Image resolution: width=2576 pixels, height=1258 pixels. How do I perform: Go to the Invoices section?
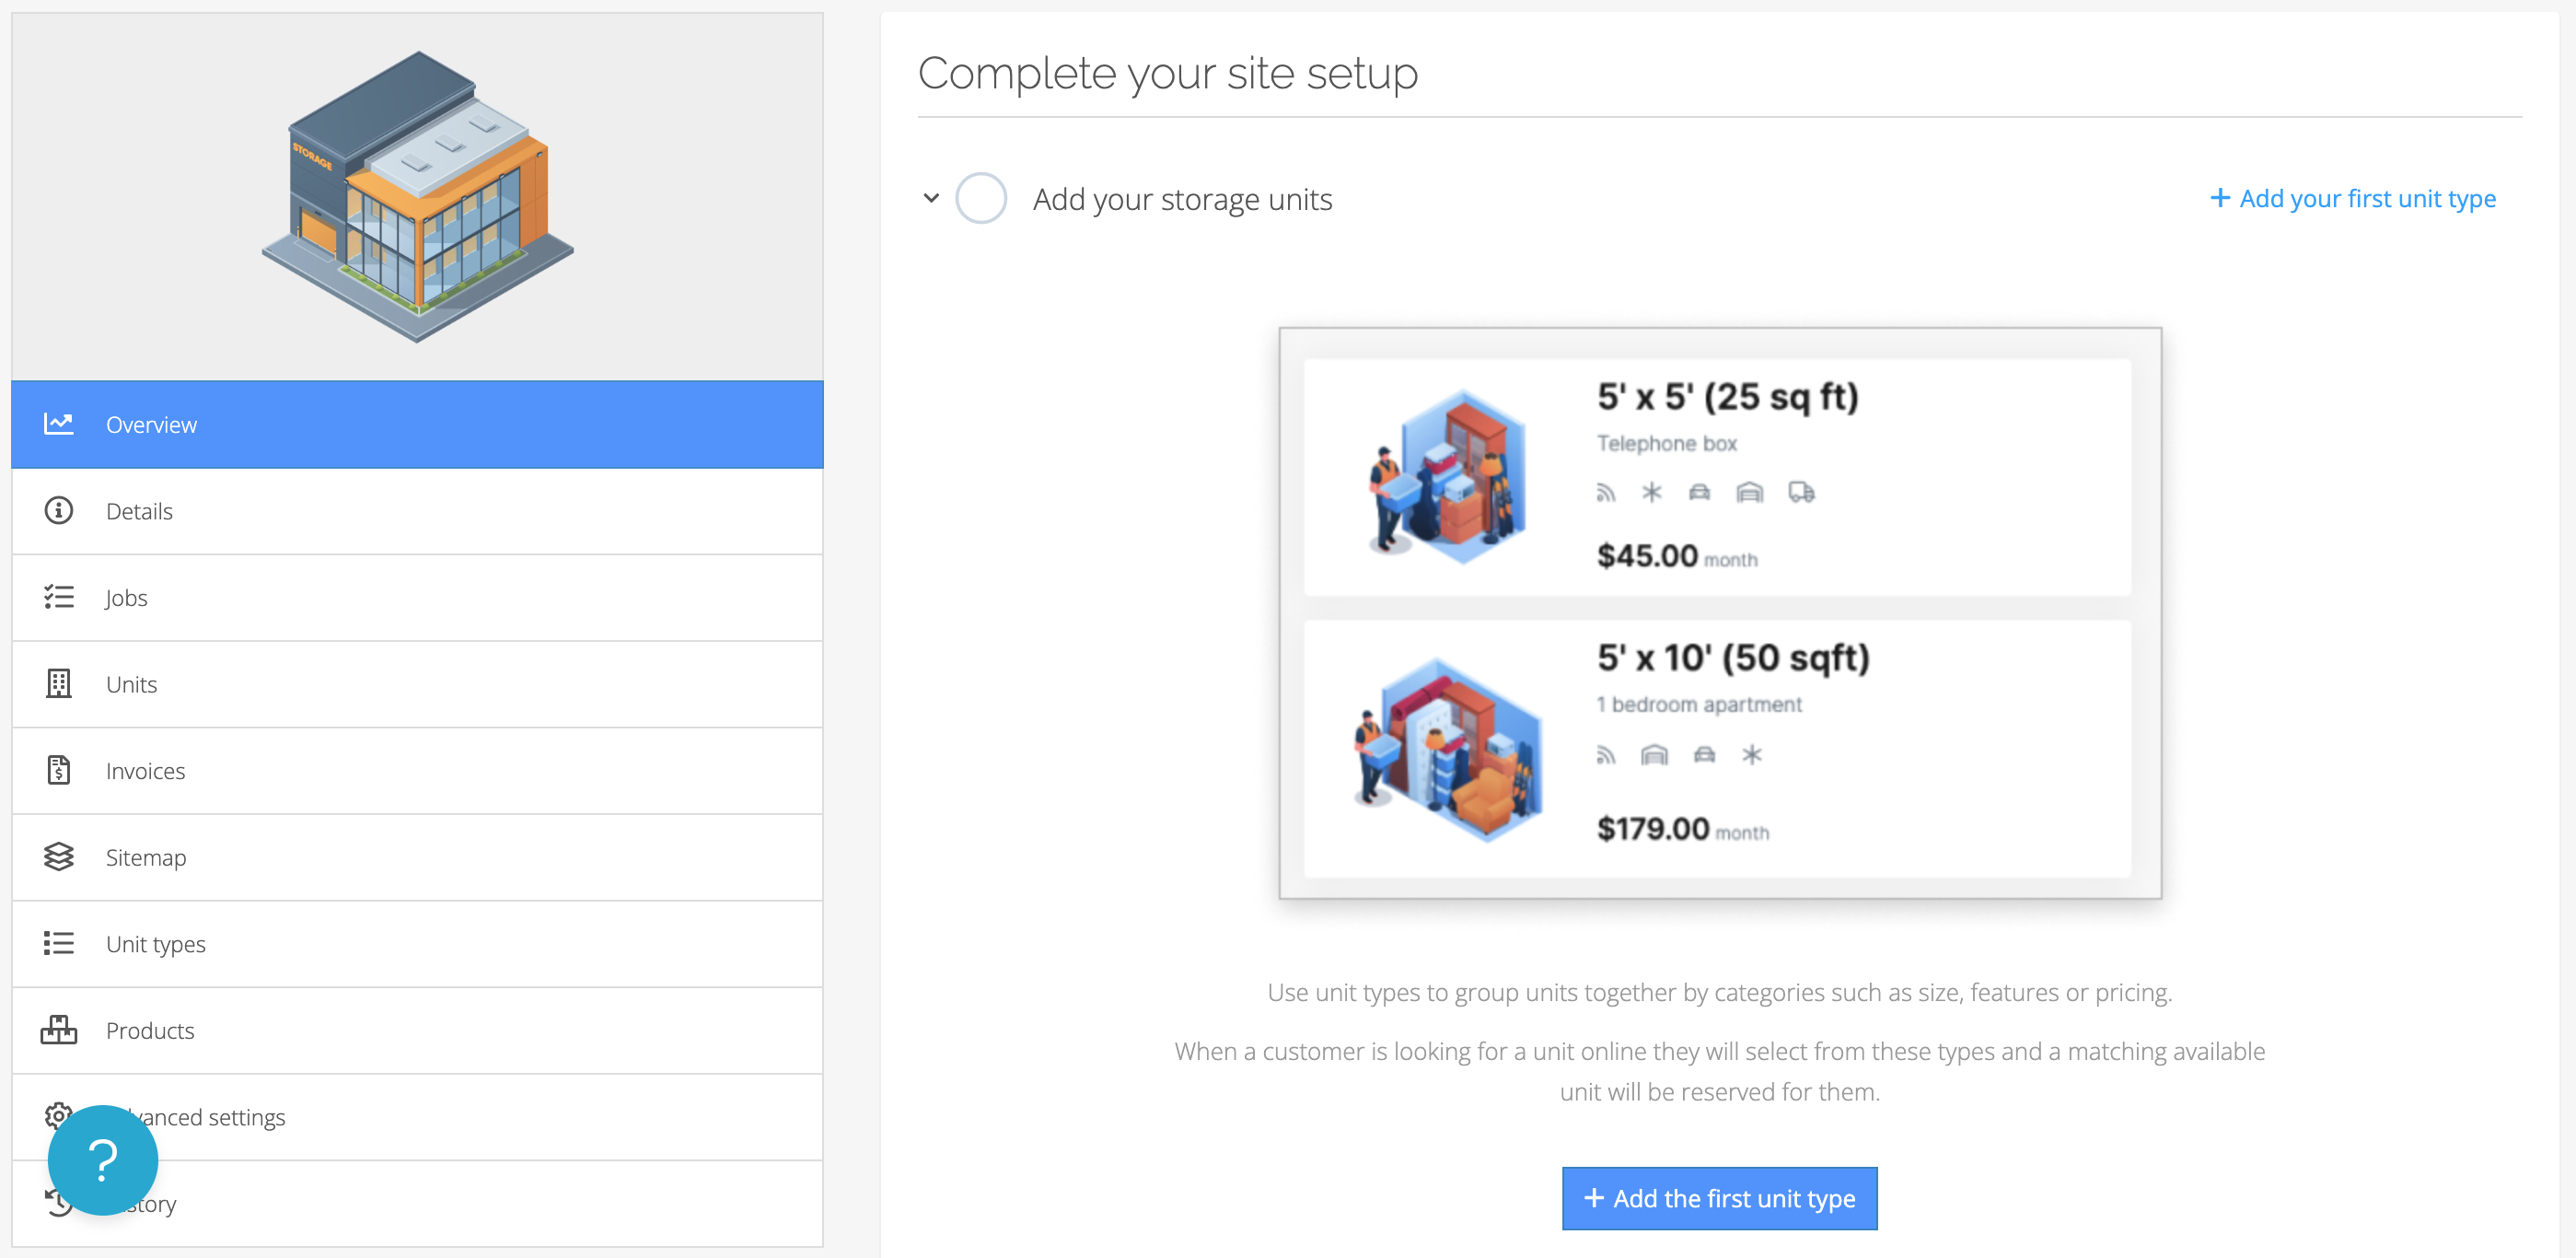pos(146,771)
